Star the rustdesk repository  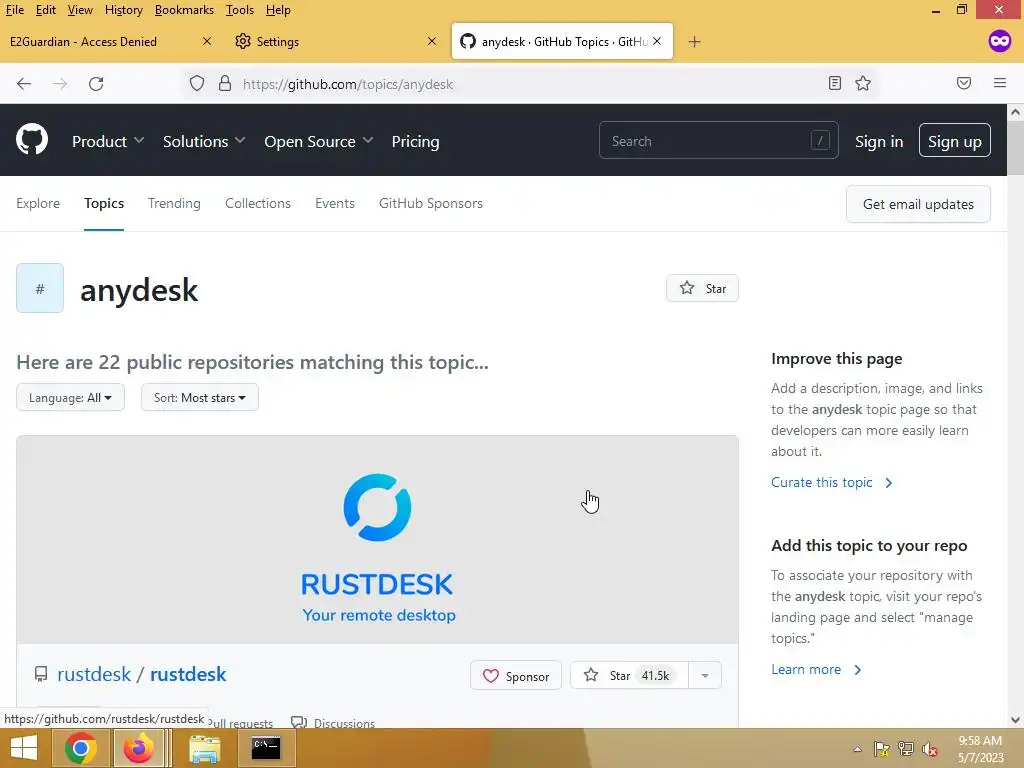coord(629,675)
